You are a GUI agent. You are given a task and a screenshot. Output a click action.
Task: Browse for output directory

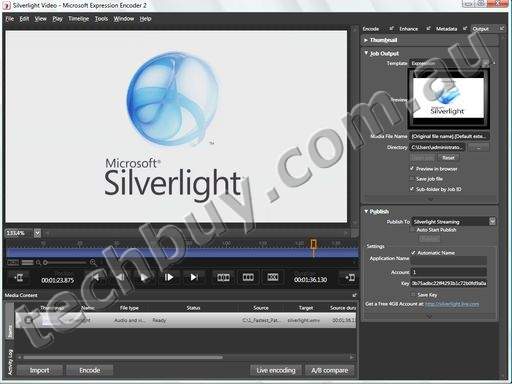coord(478,147)
